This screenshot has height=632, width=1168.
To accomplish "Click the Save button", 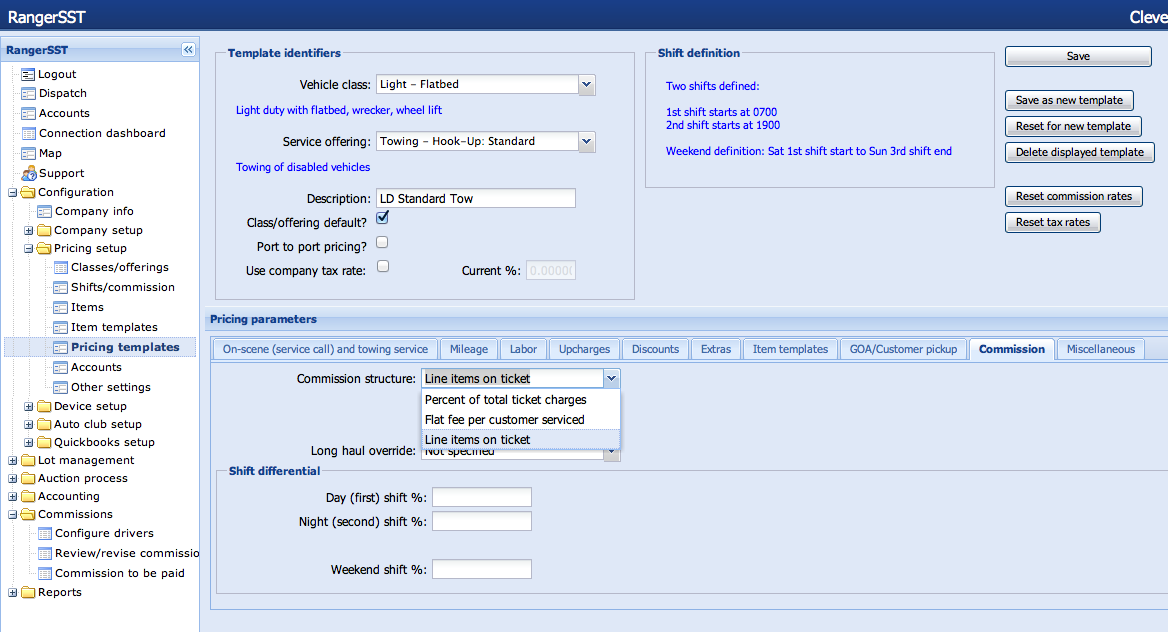I will (1078, 57).
